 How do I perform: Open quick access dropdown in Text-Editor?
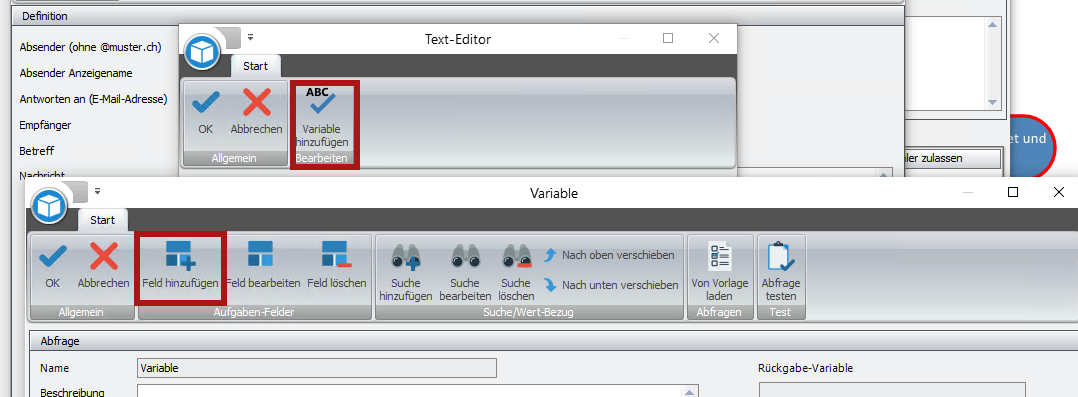pyautogui.click(x=251, y=36)
